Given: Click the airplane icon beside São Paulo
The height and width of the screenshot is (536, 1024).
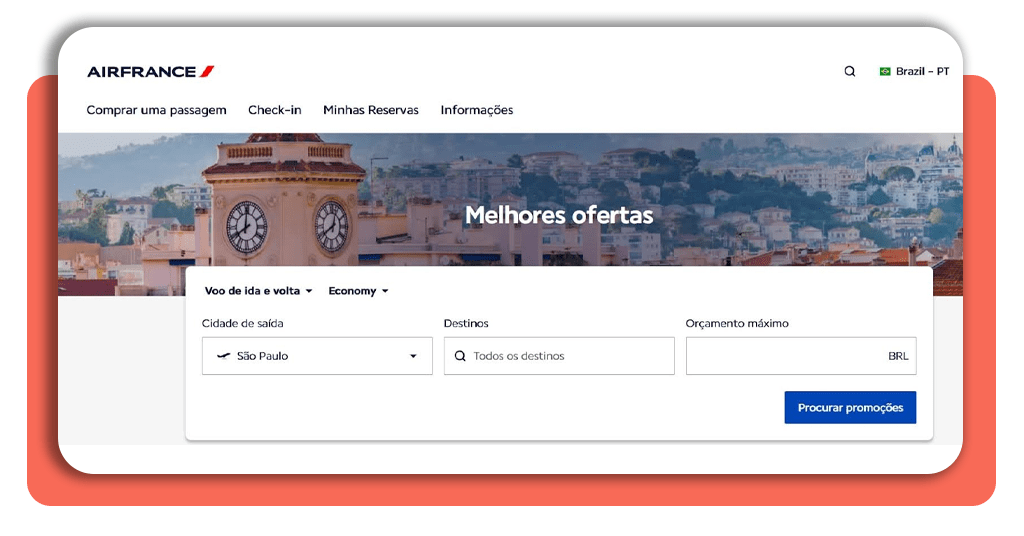Looking at the screenshot, I should (224, 356).
